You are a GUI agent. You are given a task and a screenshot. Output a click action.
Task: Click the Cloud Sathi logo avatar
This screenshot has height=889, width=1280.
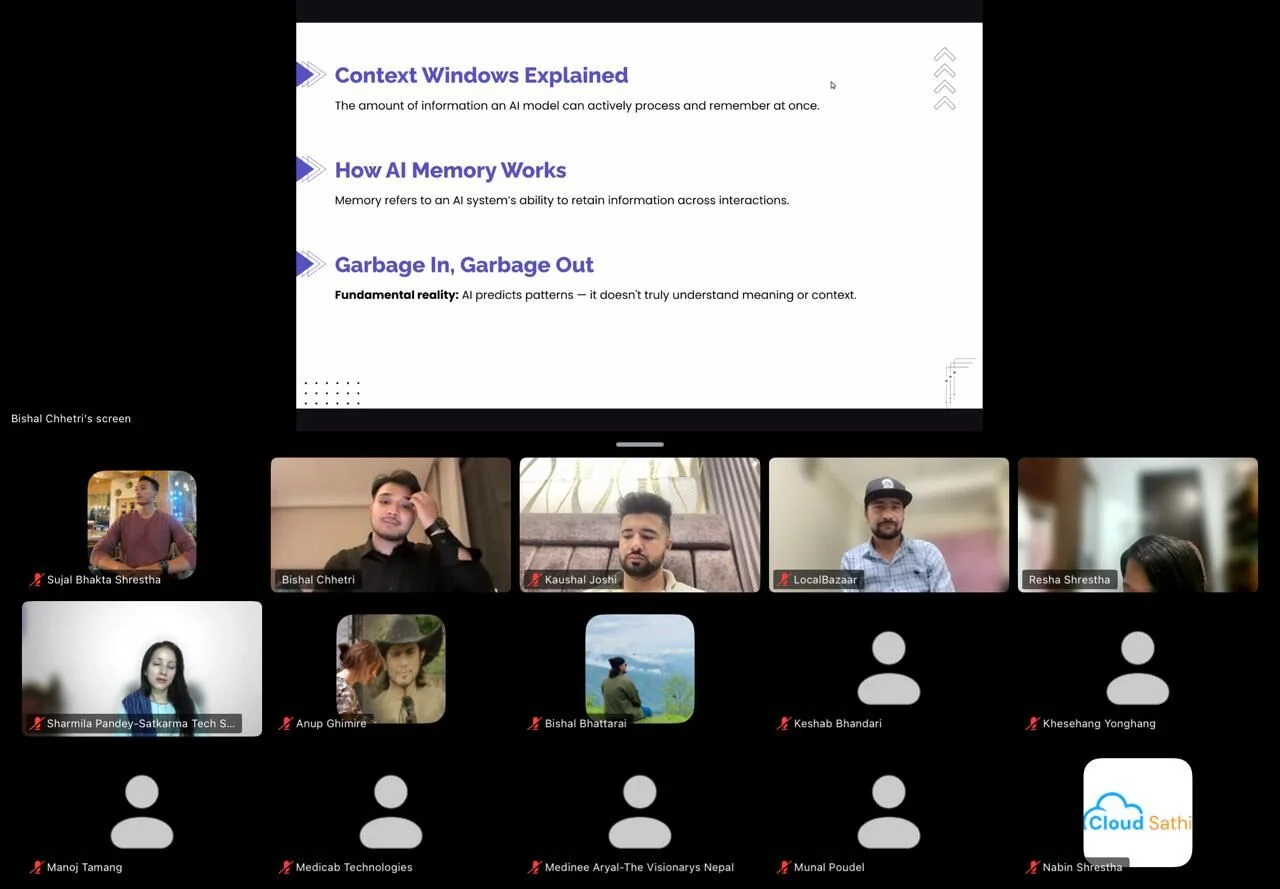point(1138,812)
